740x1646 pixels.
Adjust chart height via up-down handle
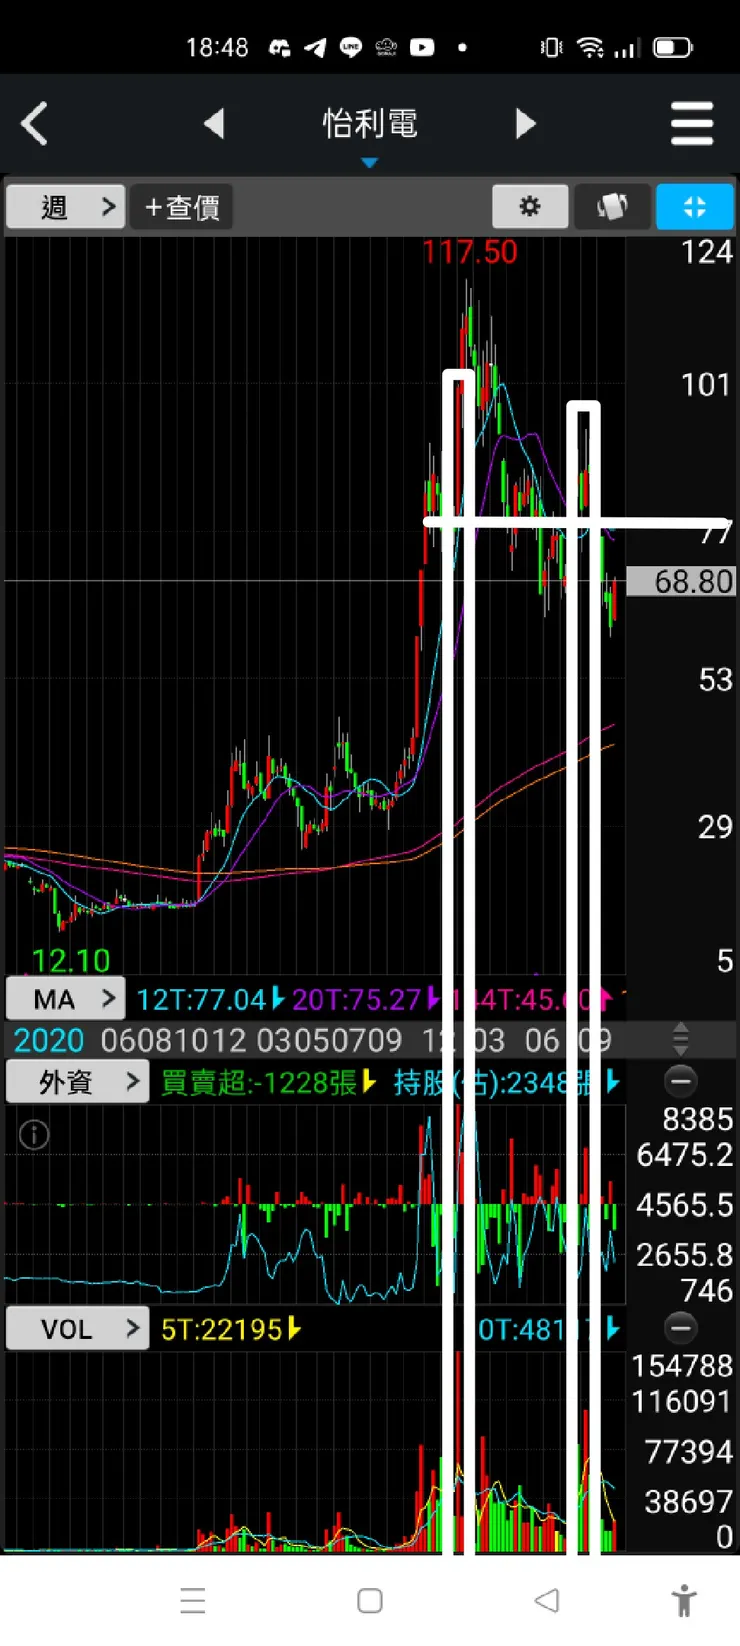coord(681,1039)
